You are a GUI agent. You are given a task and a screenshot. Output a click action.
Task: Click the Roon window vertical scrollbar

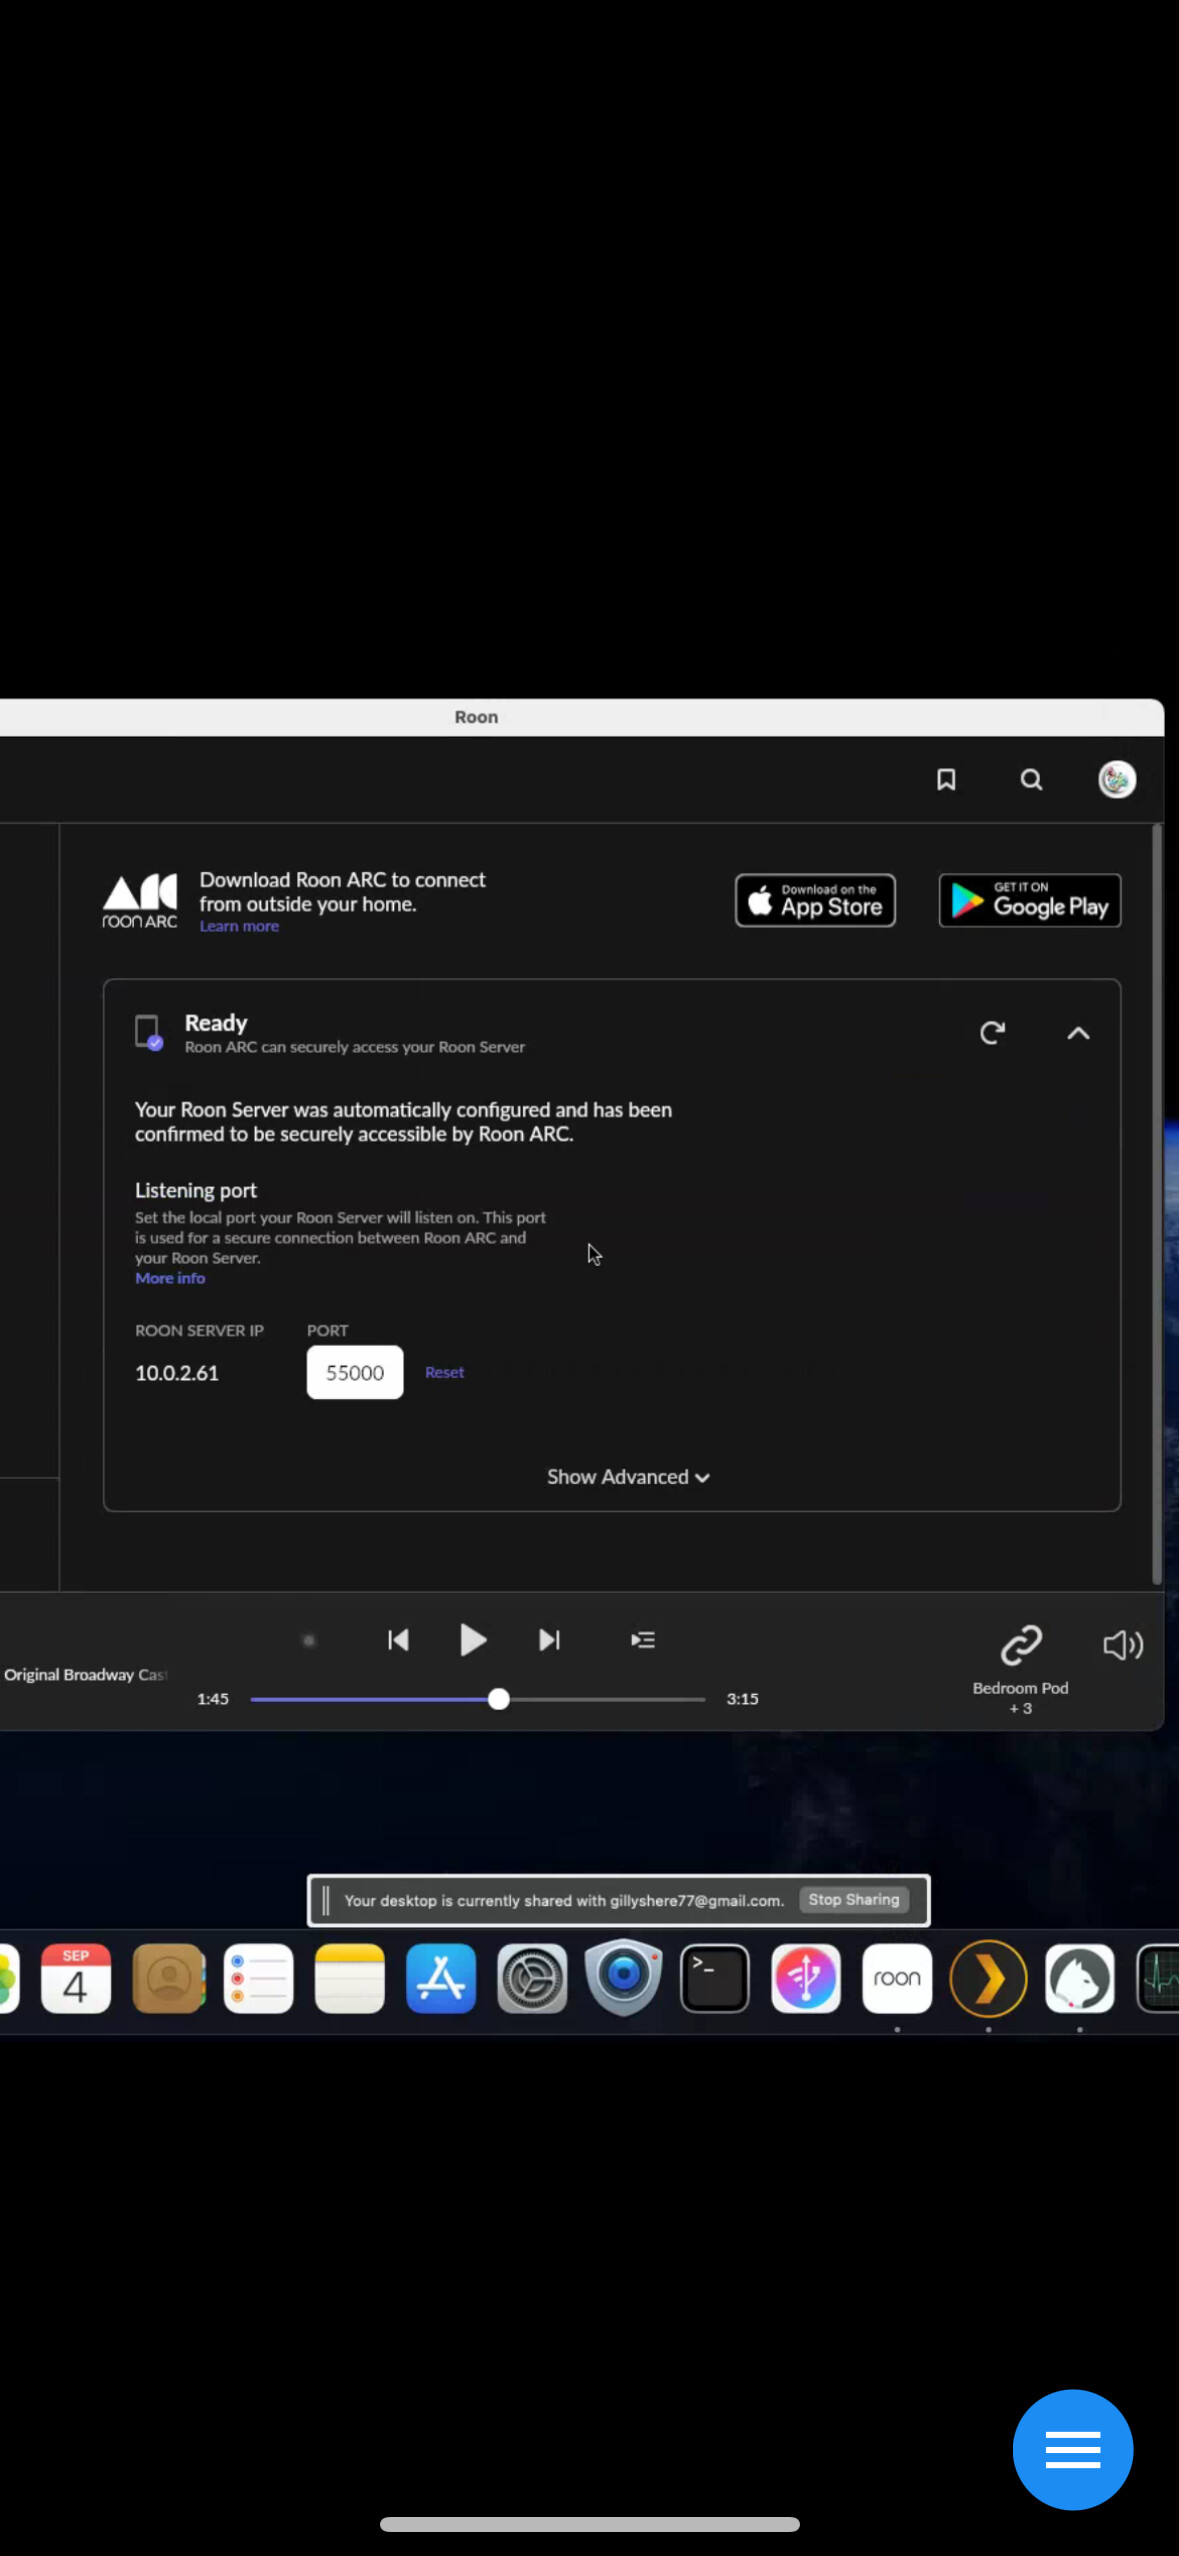coord(1157,1205)
